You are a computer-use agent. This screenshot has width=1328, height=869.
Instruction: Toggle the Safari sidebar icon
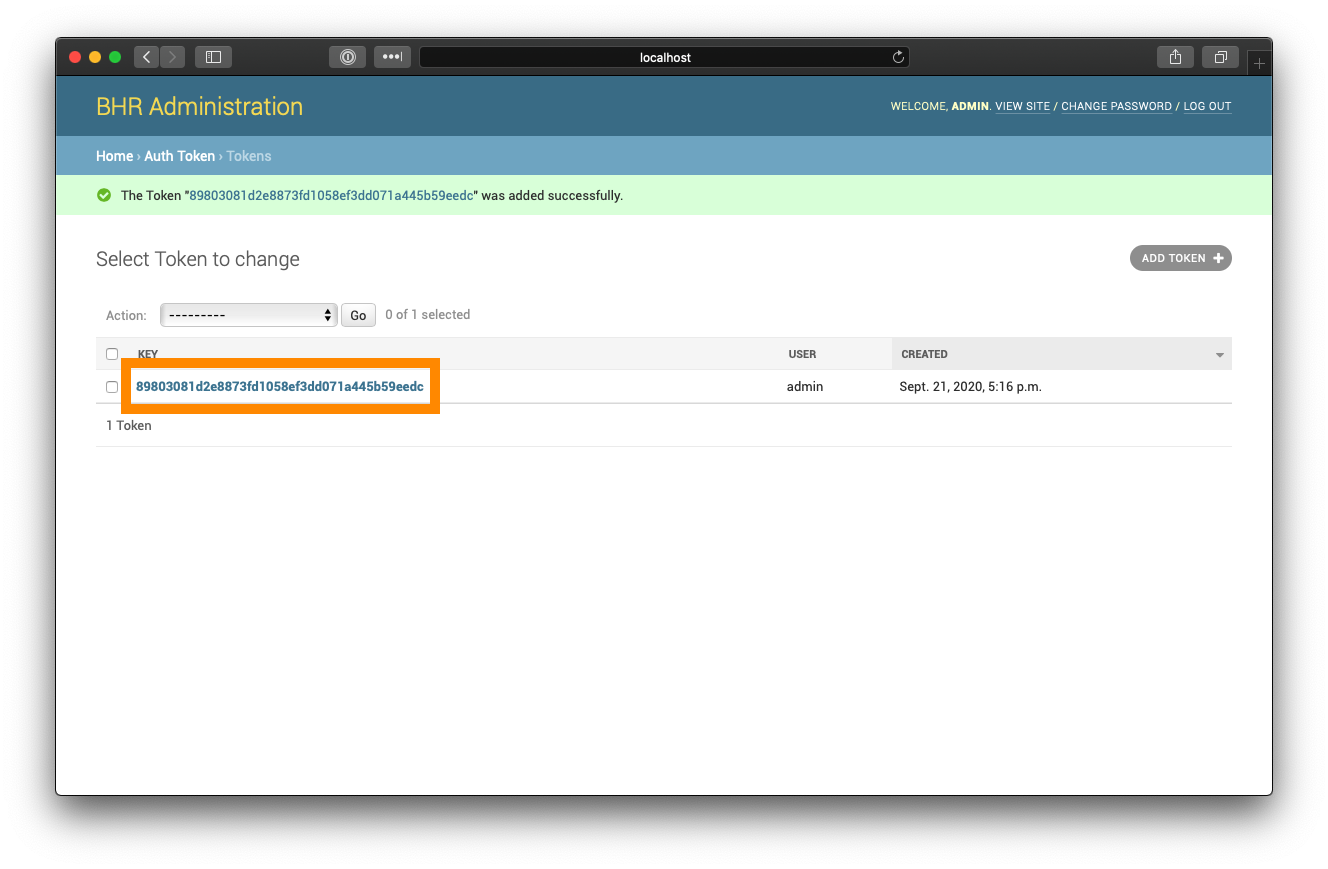click(213, 57)
